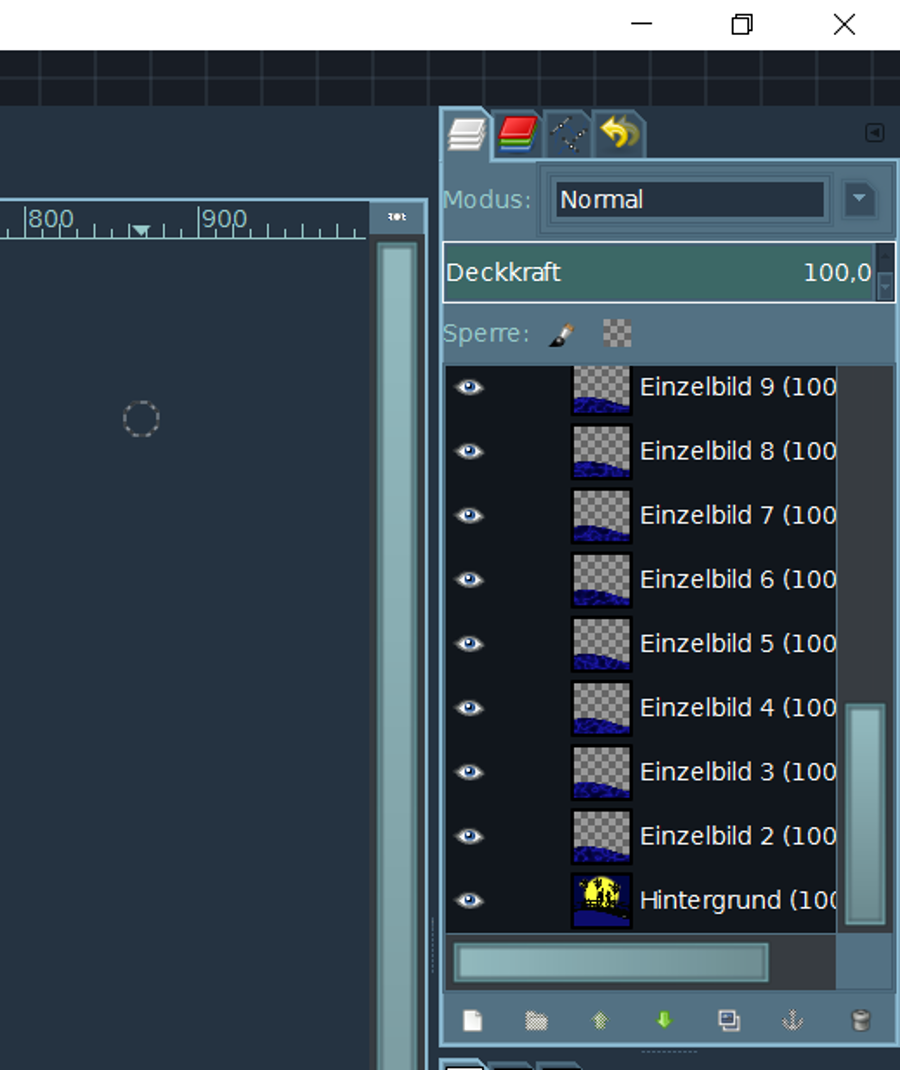Viewport: 900px width, 1070px height.
Task: Click the layer name 'Einzelbild 3 (100'
Action: coord(738,772)
